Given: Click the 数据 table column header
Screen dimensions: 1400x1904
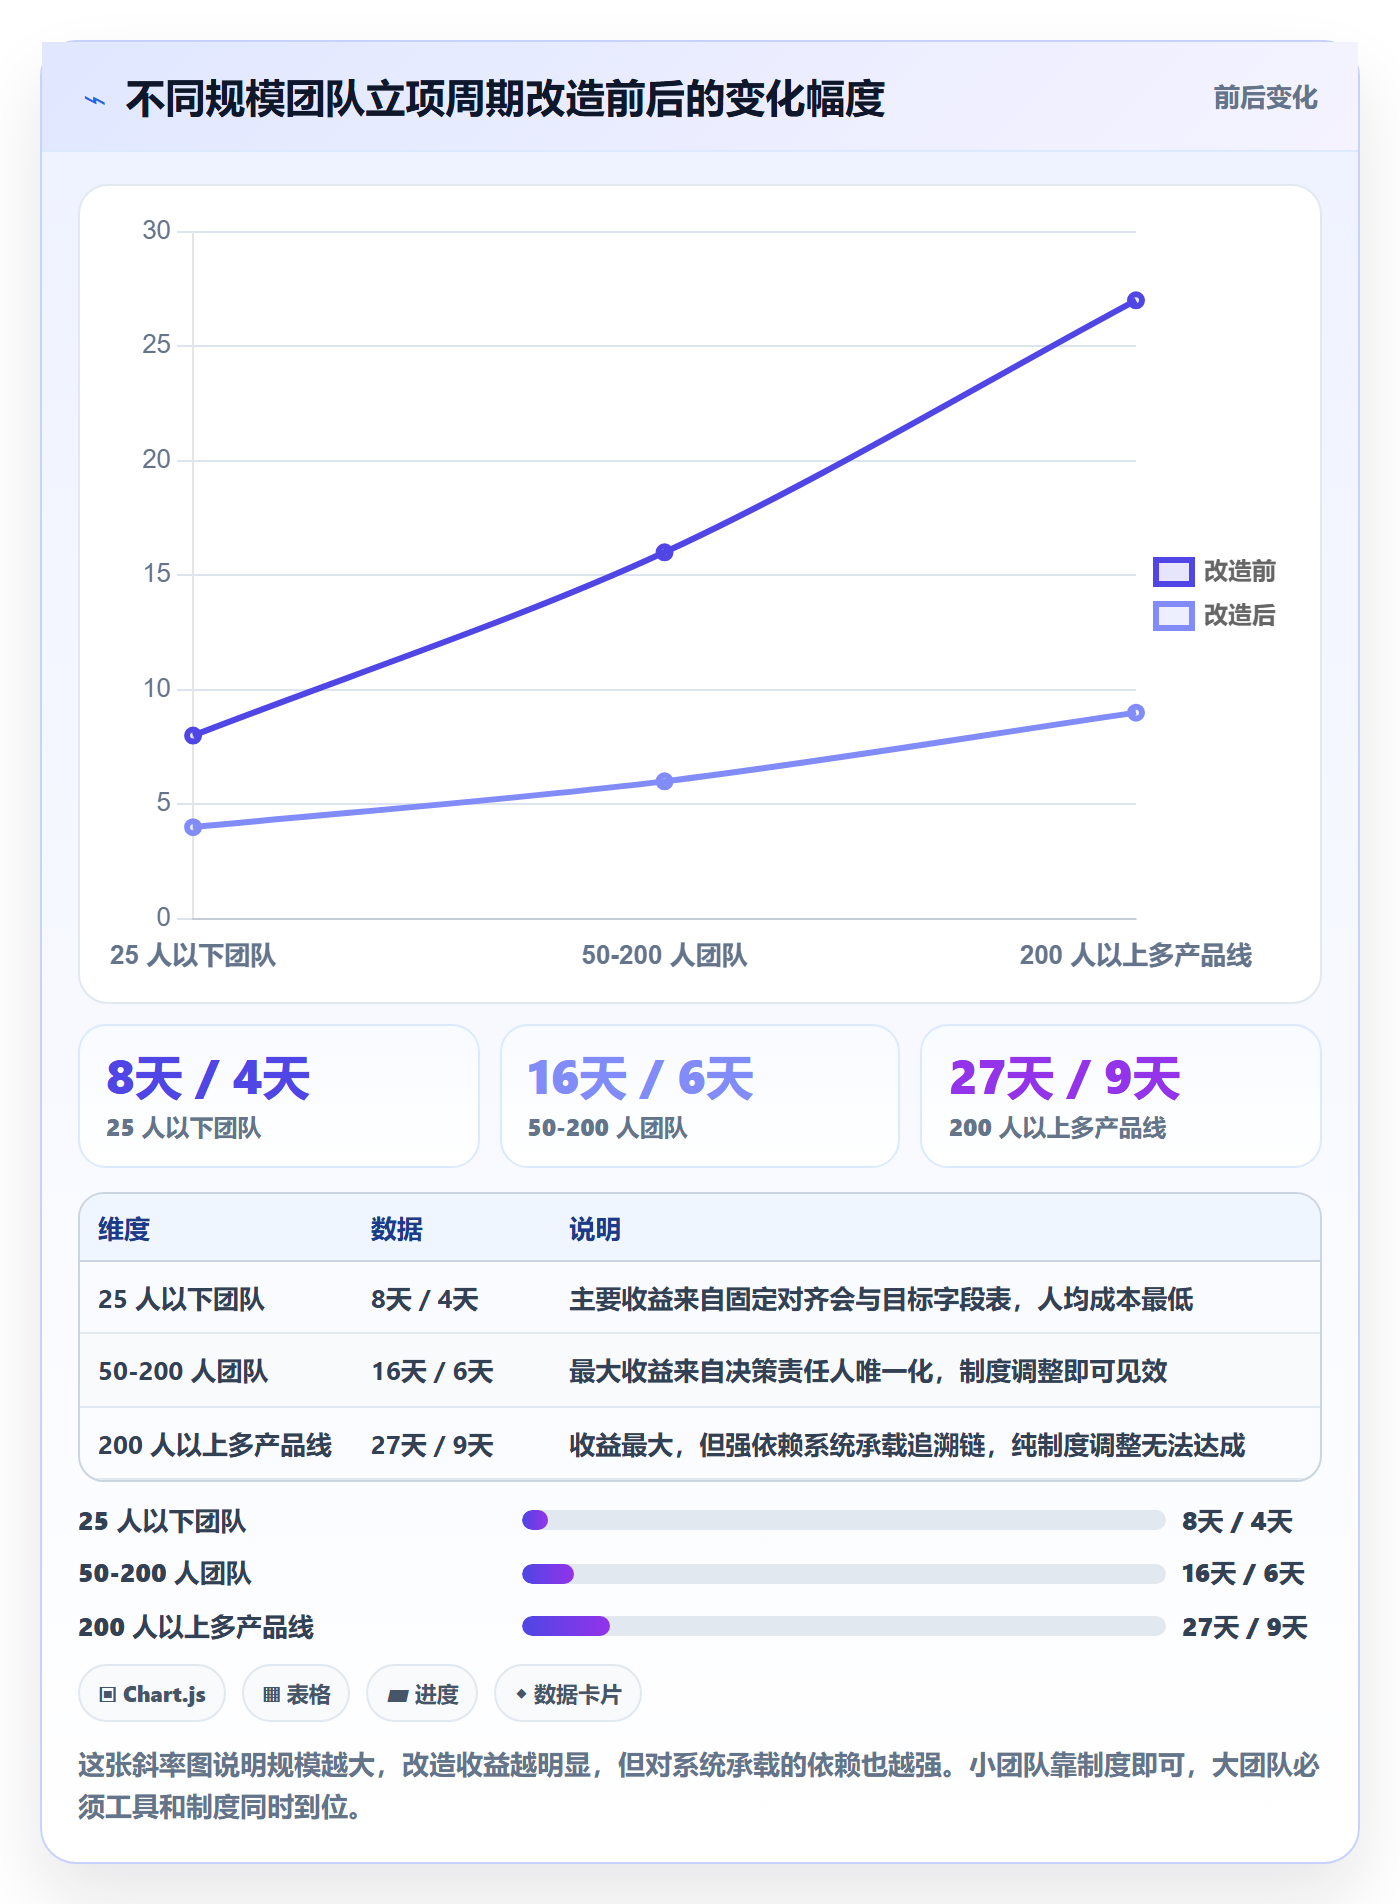Looking at the screenshot, I should click(x=397, y=1229).
